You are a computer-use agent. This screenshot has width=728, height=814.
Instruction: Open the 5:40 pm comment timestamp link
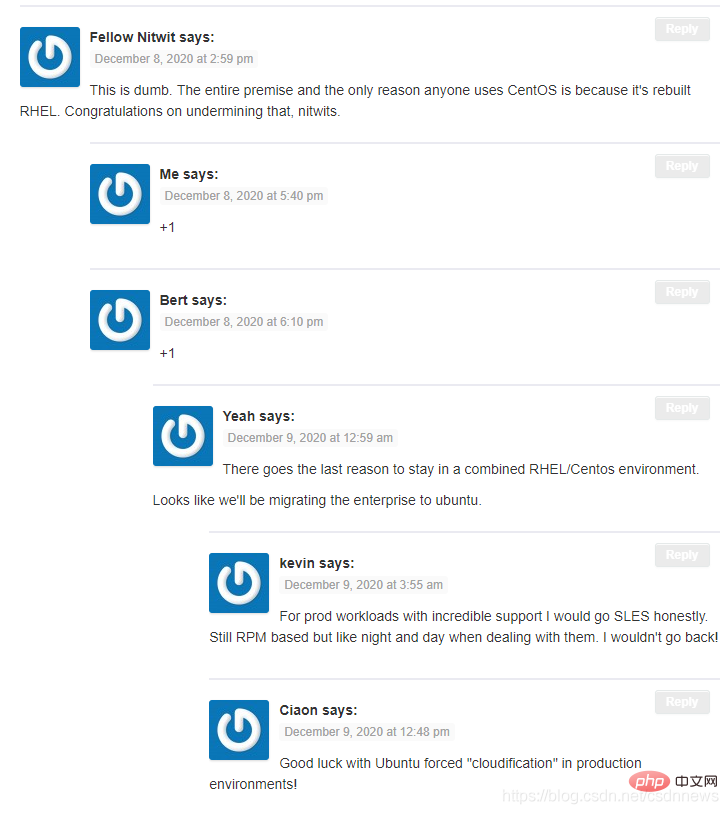tap(244, 196)
